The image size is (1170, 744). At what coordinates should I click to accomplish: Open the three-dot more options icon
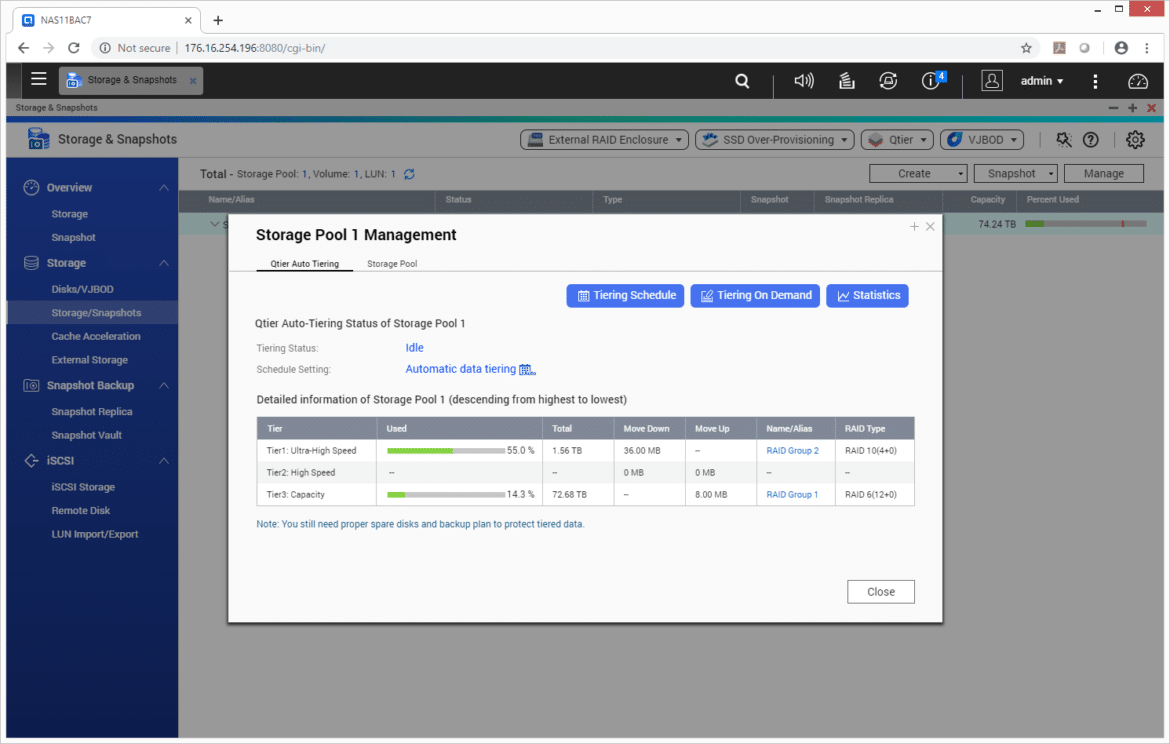tap(1095, 81)
